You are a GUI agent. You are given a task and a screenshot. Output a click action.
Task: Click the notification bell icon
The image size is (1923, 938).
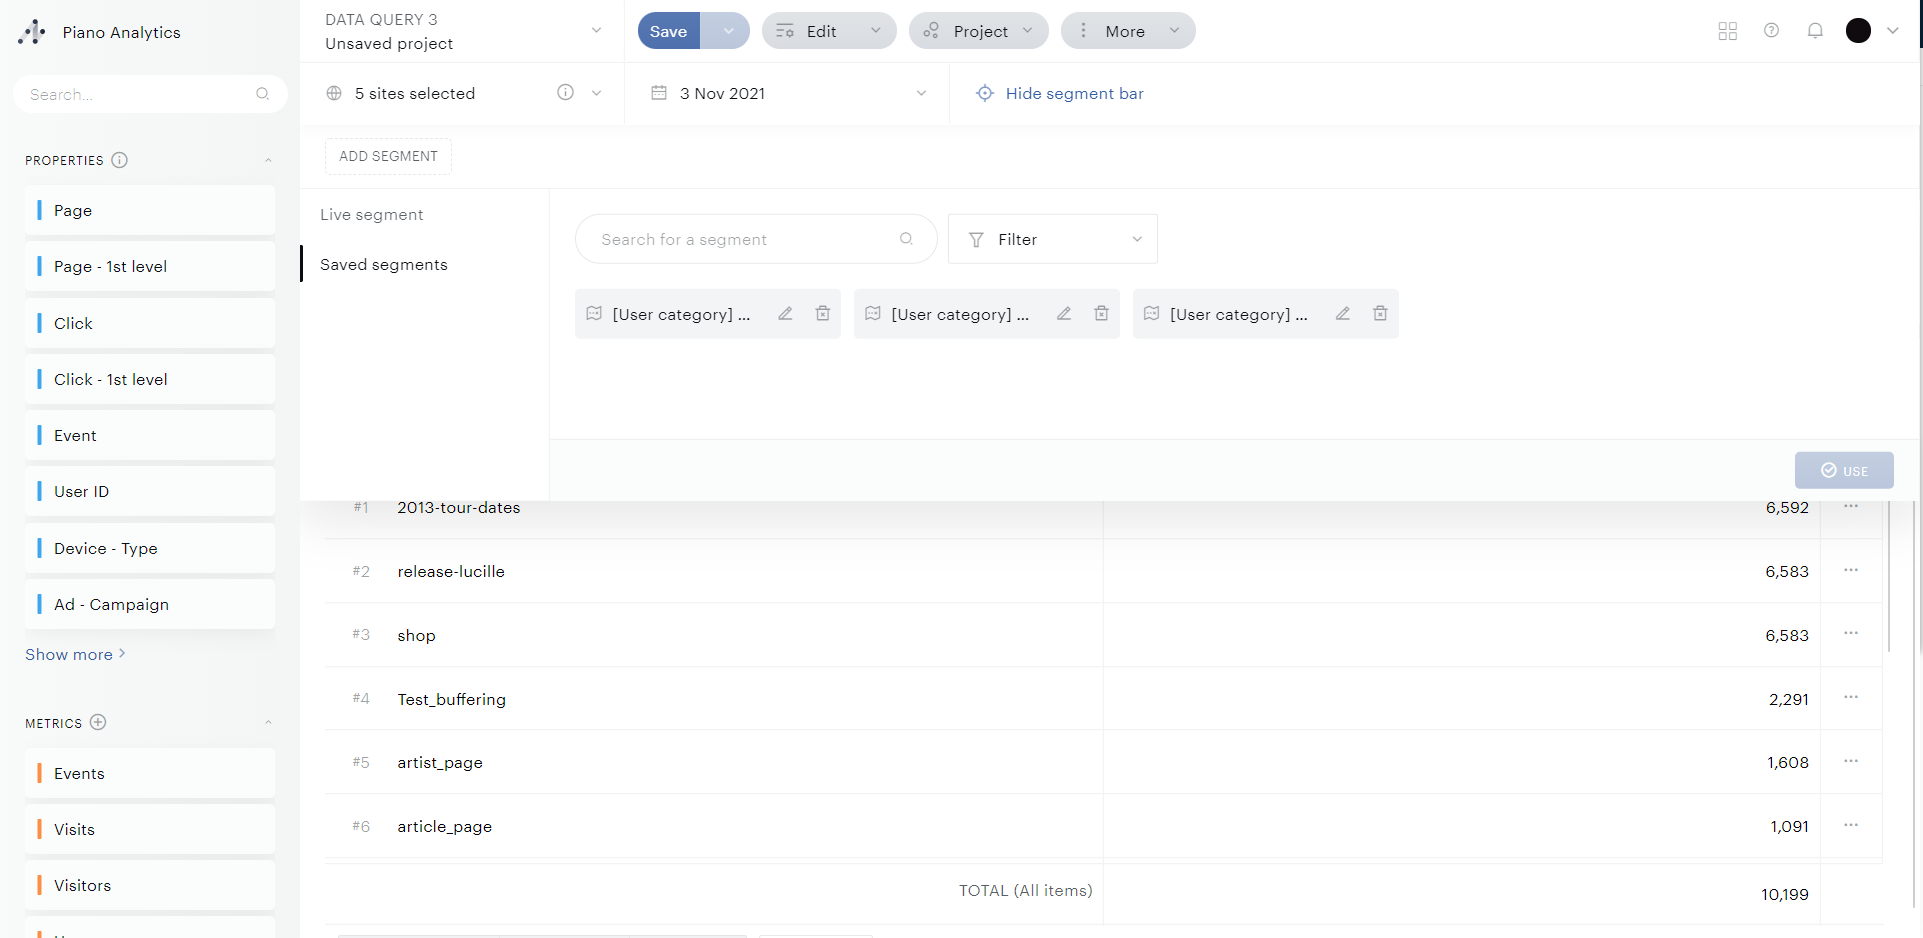(x=1815, y=31)
